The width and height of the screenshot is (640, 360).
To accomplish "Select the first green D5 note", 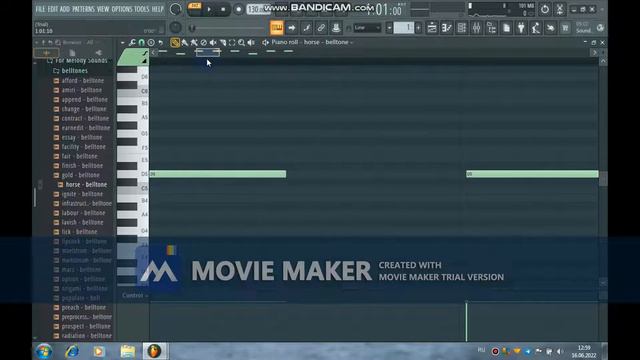I will pos(218,174).
